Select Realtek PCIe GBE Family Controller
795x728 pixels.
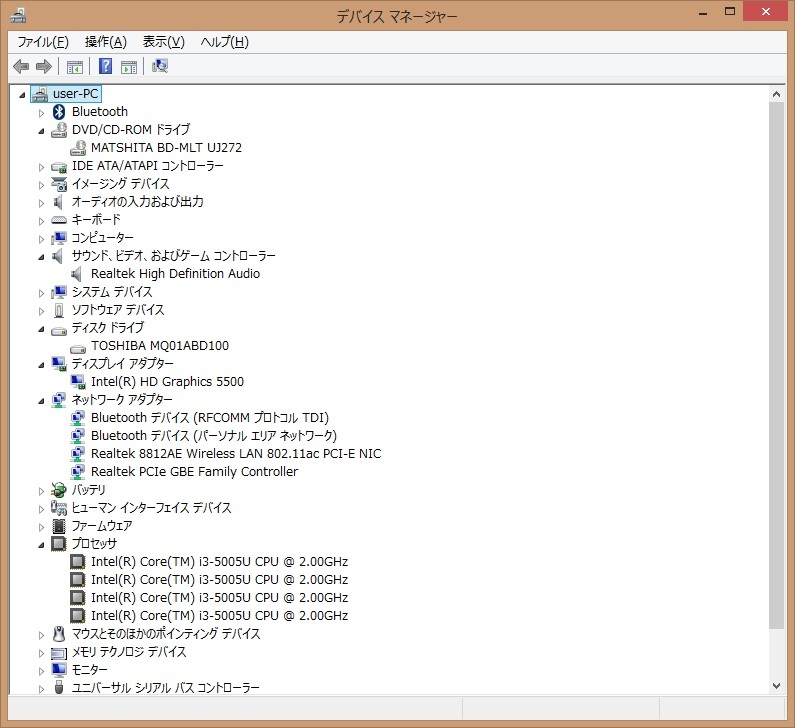pos(194,472)
